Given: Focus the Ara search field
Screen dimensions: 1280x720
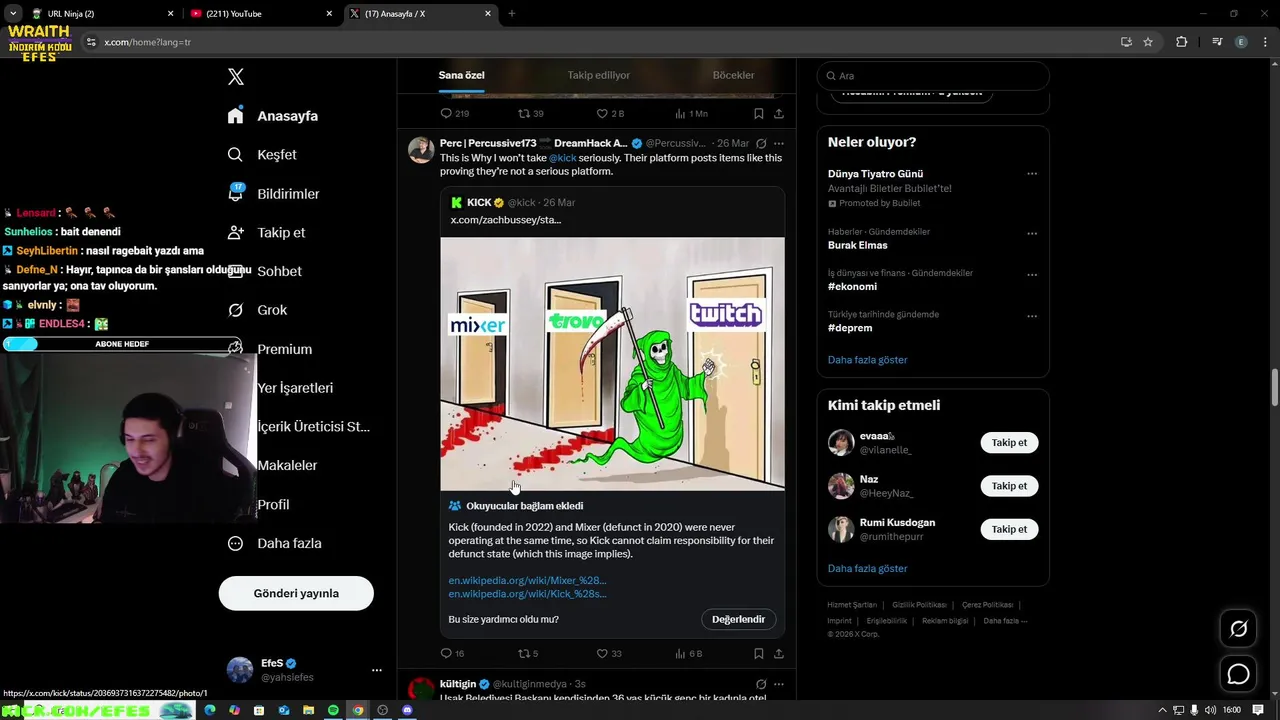Looking at the screenshot, I should pyautogui.click(x=933, y=76).
